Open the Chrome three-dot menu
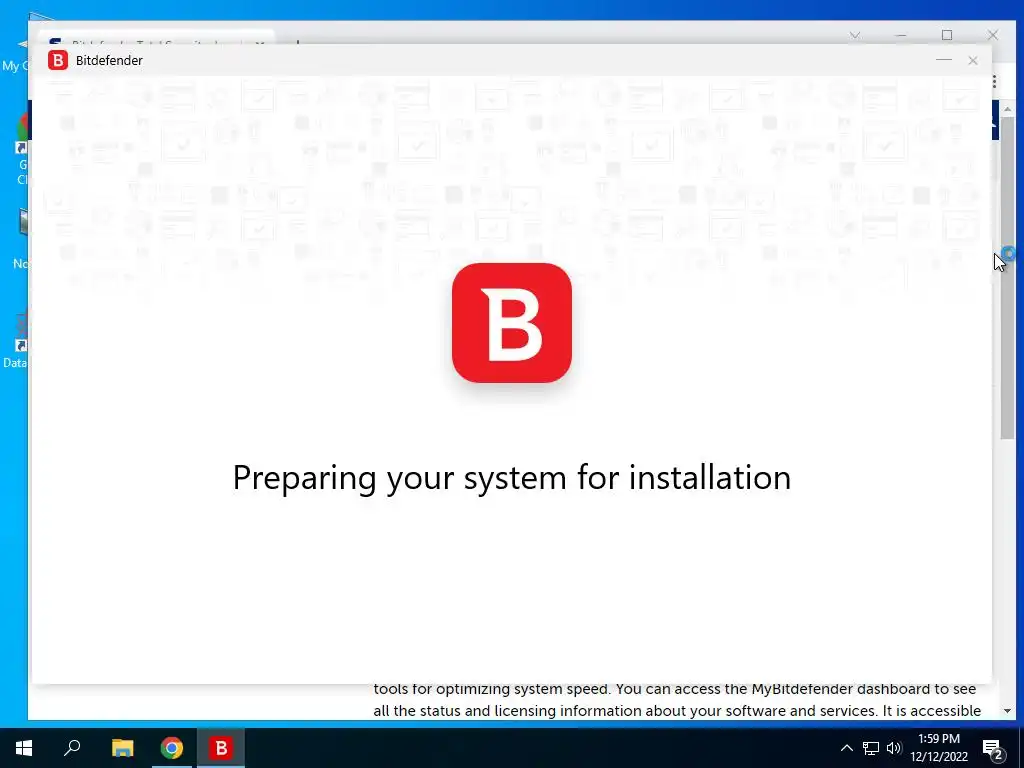 (x=995, y=81)
